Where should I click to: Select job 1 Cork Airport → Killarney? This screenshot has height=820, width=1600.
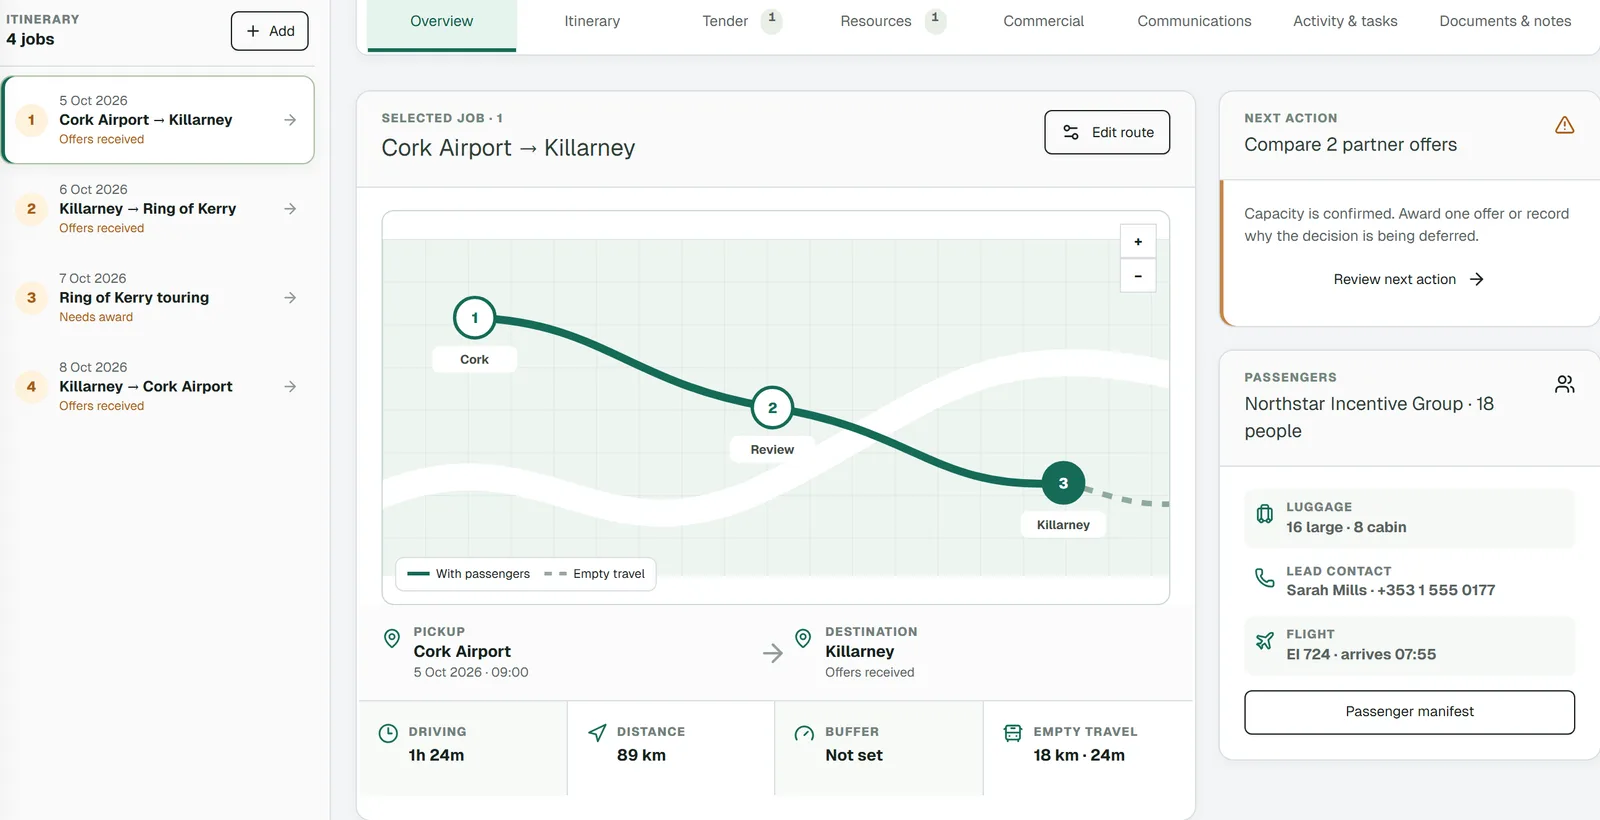[x=159, y=120]
